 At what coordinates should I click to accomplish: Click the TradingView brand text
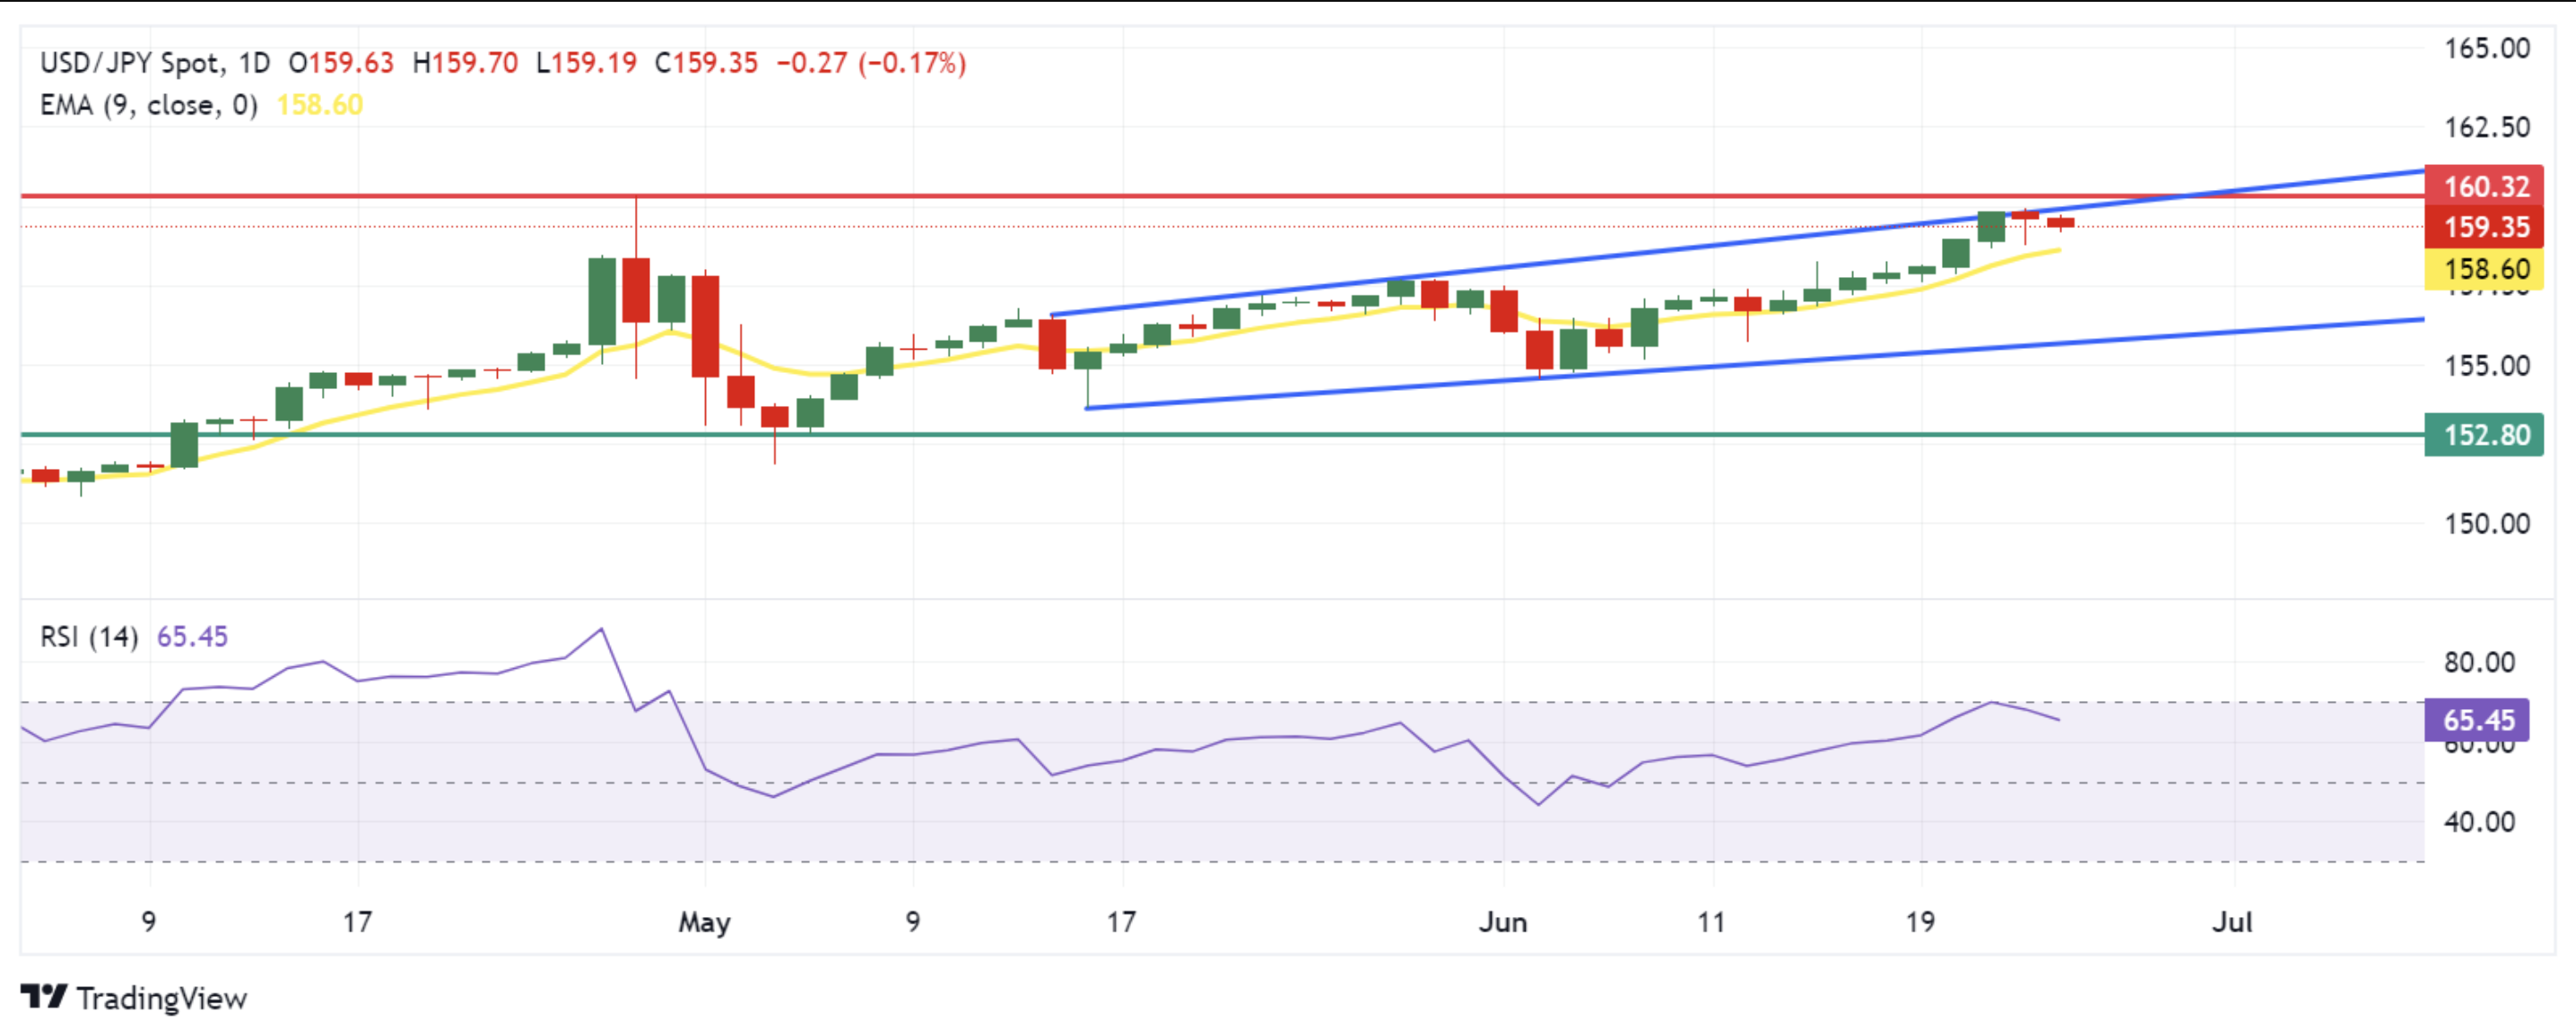pyautogui.click(x=162, y=998)
